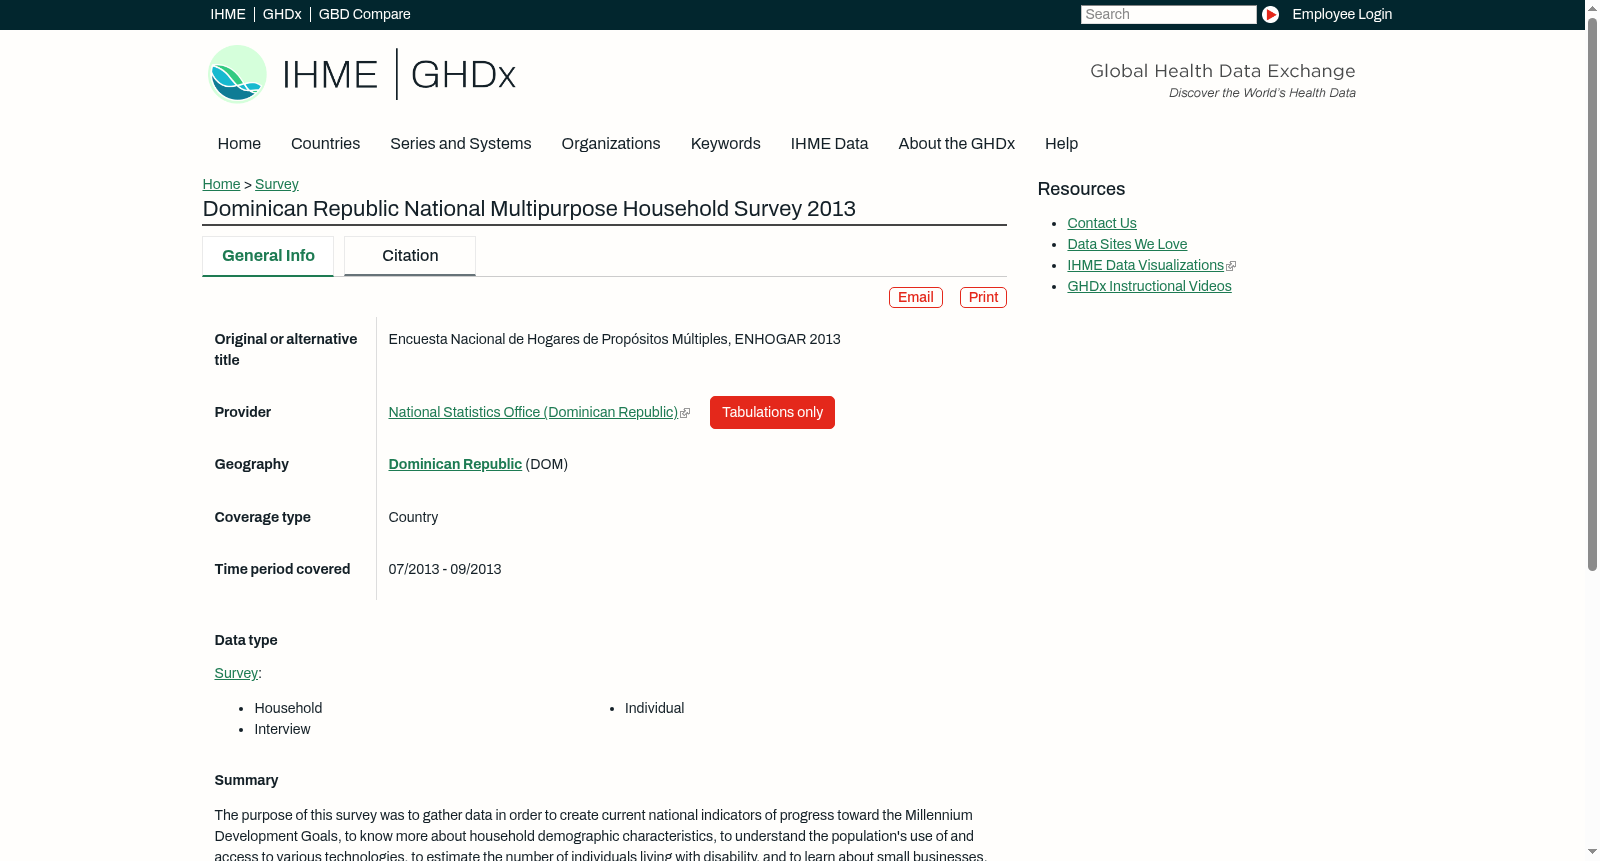Click the Interview list item
This screenshot has width=1600, height=861.
(x=282, y=729)
